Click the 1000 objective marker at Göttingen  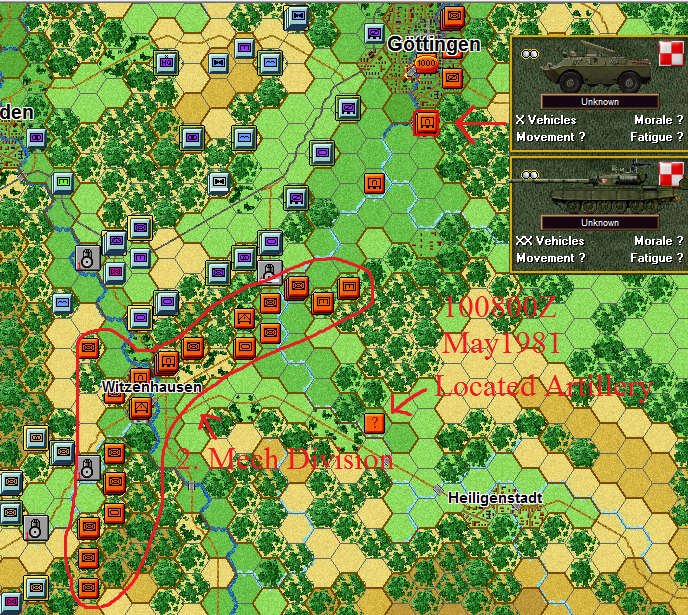point(426,64)
